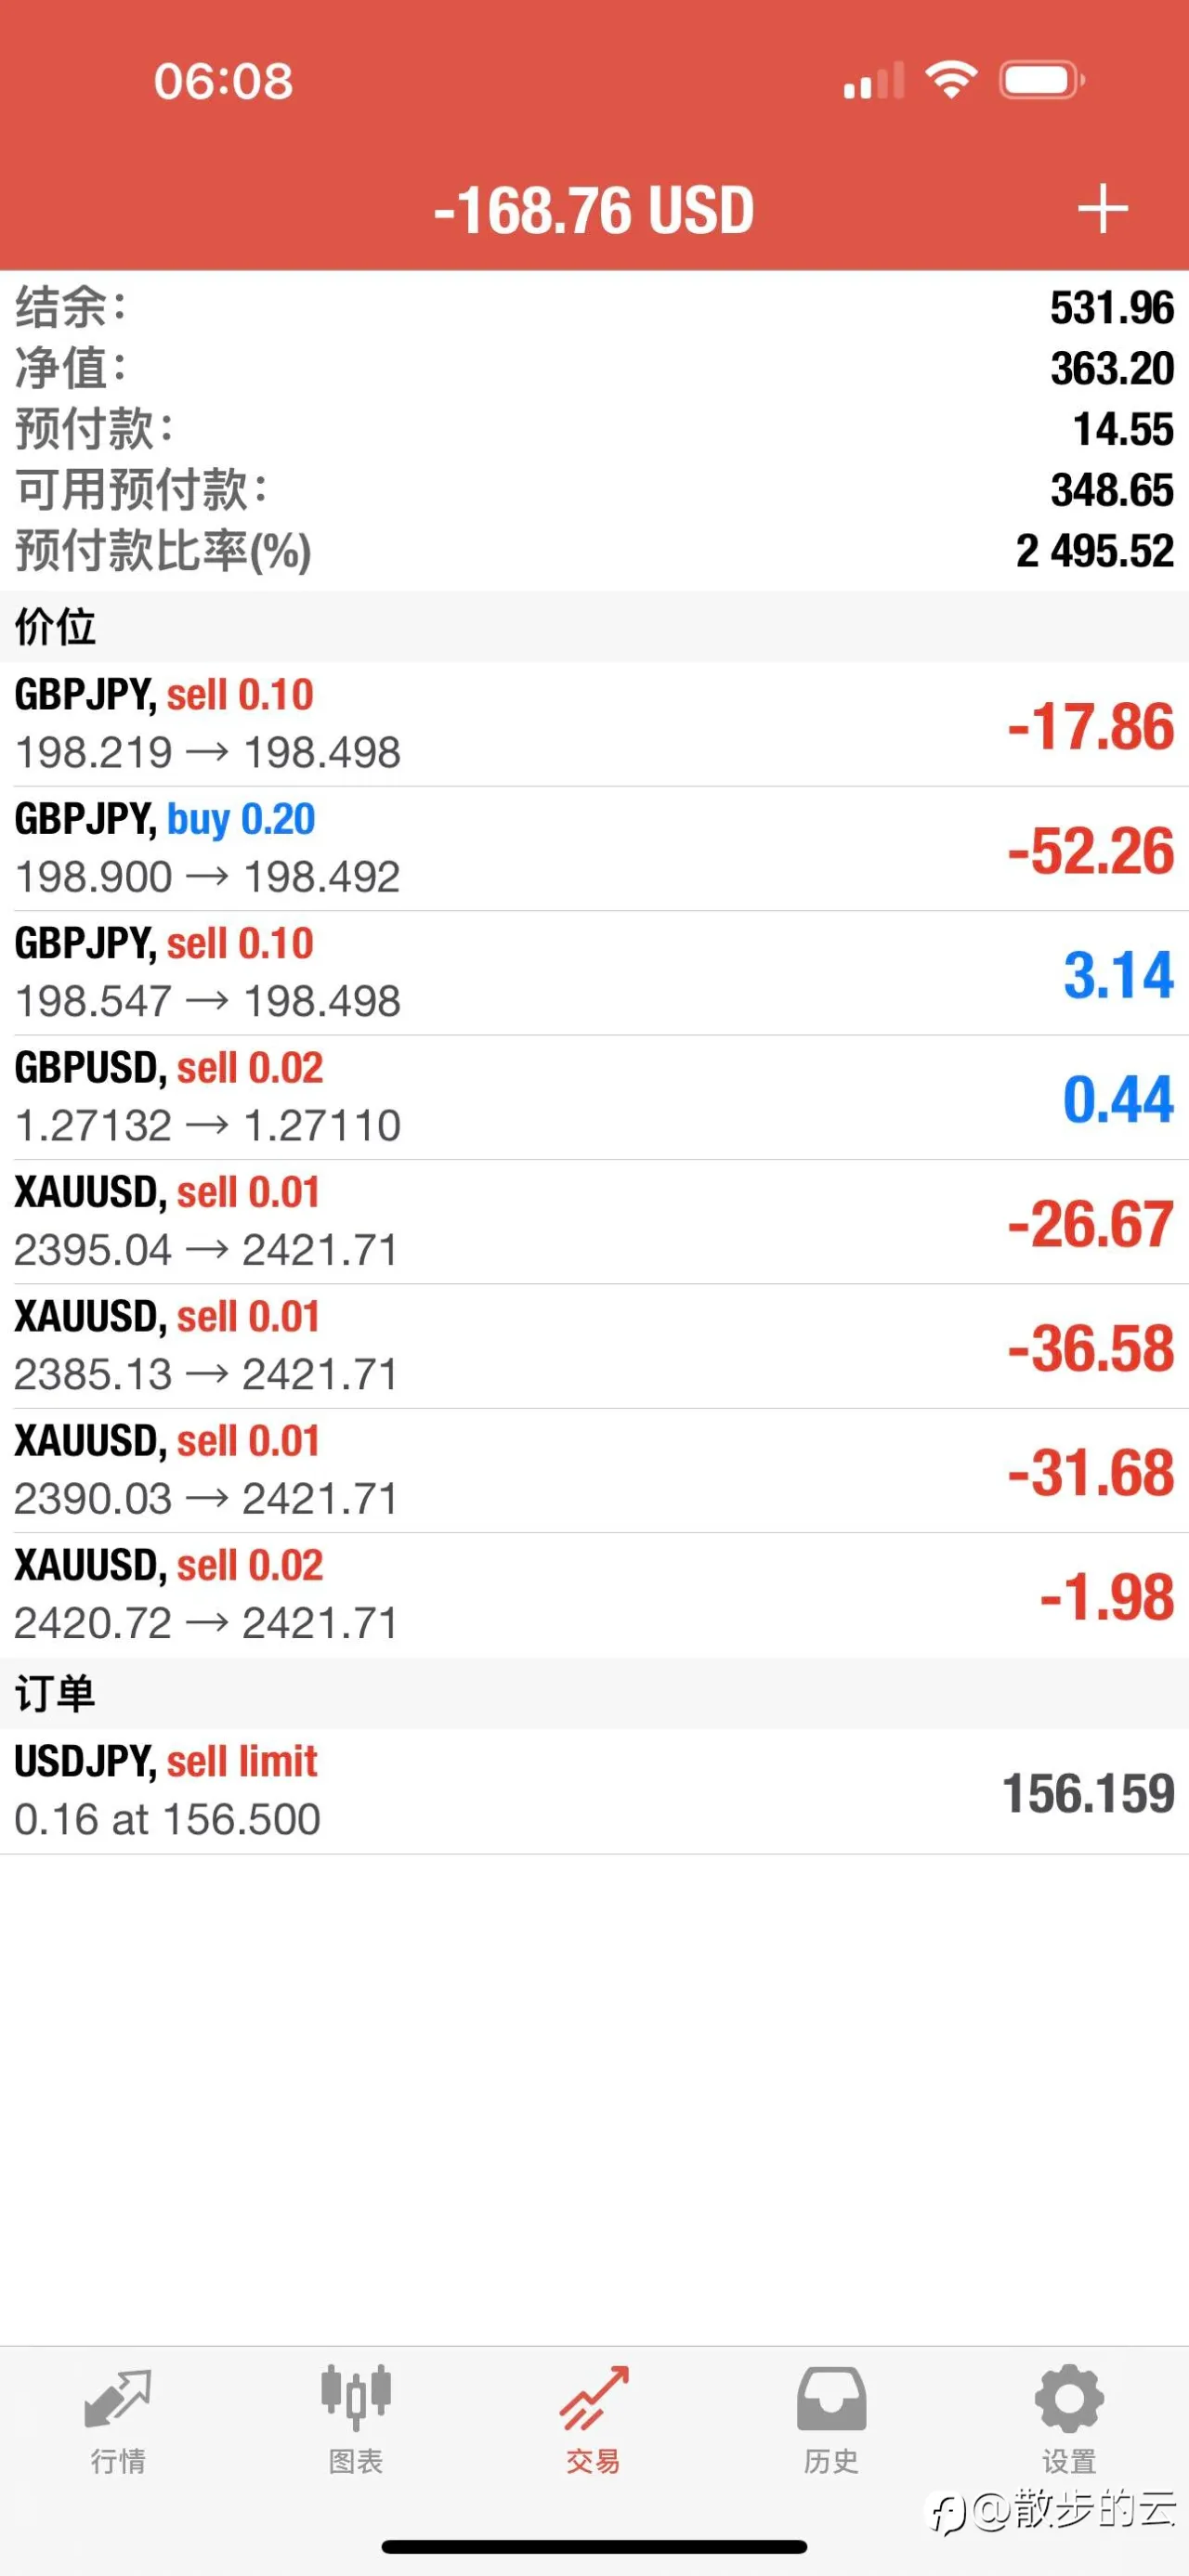Tap the Wi-Fi status icon
The image size is (1189, 2576).
click(950, 80)
